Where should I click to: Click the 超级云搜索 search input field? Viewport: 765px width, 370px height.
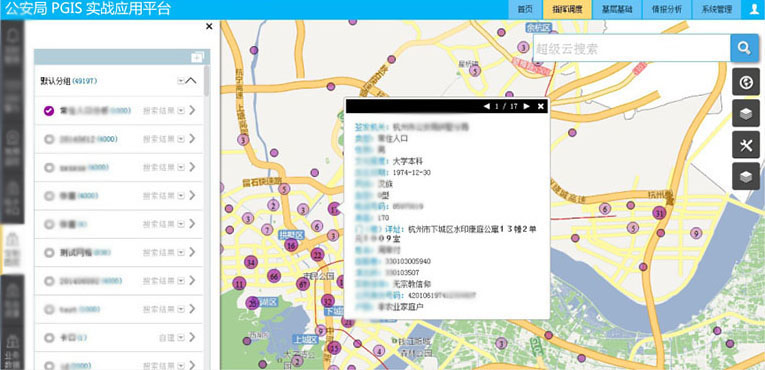tap(632, 48)
